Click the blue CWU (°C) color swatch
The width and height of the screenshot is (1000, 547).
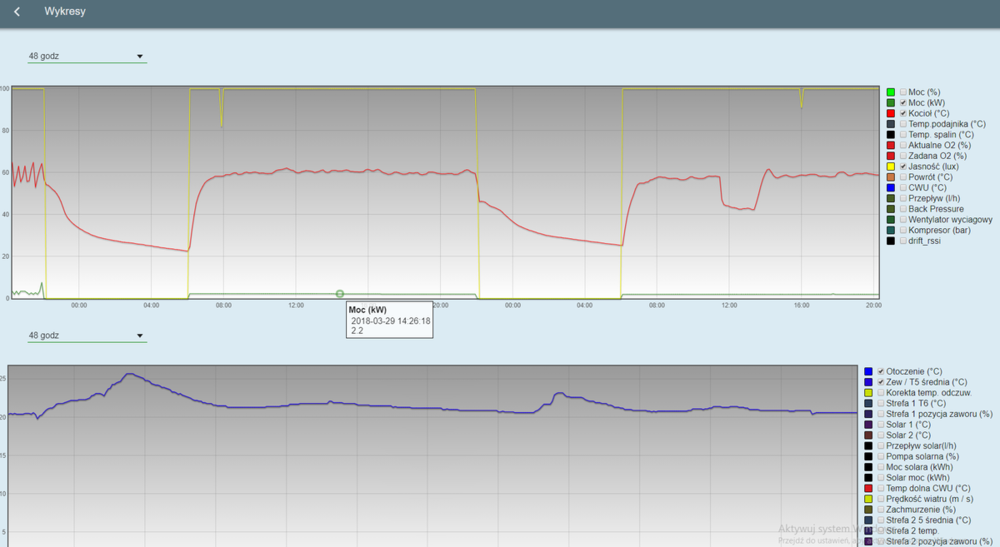coord(890,187)
